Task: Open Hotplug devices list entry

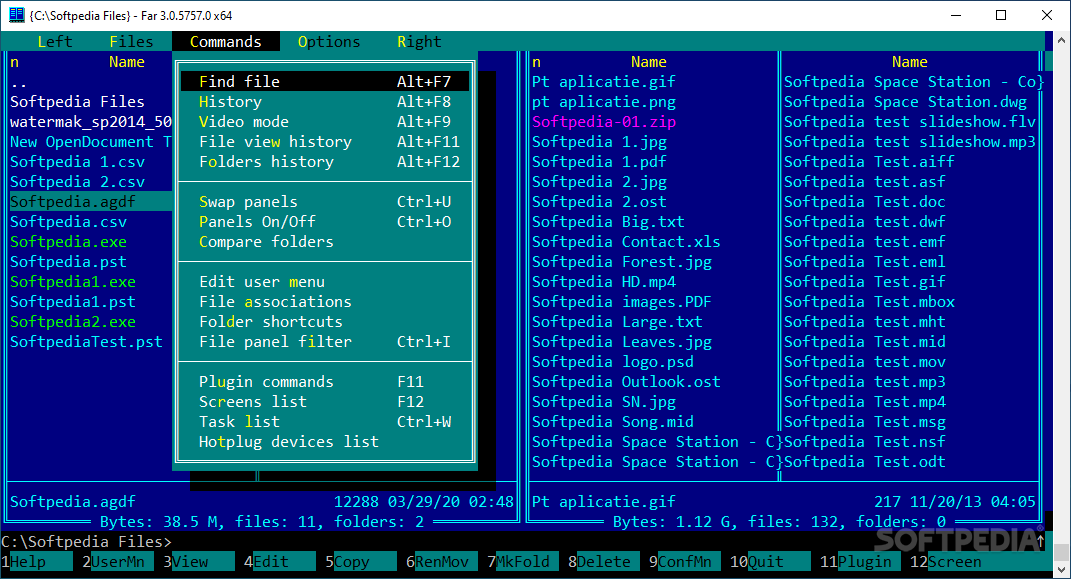Action: click(325, 442)
